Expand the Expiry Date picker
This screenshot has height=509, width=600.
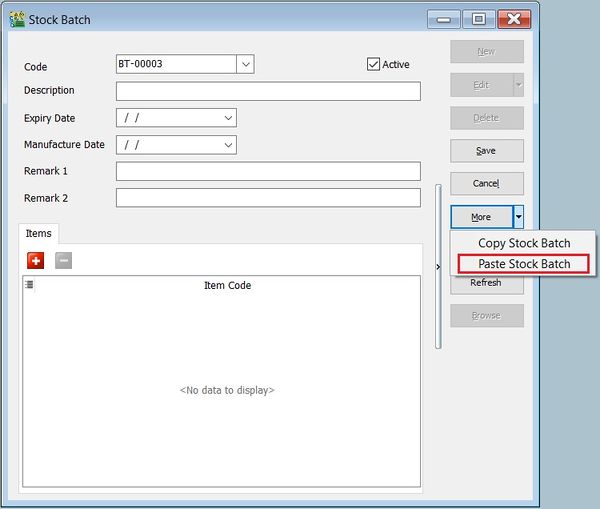click(228, 118)
